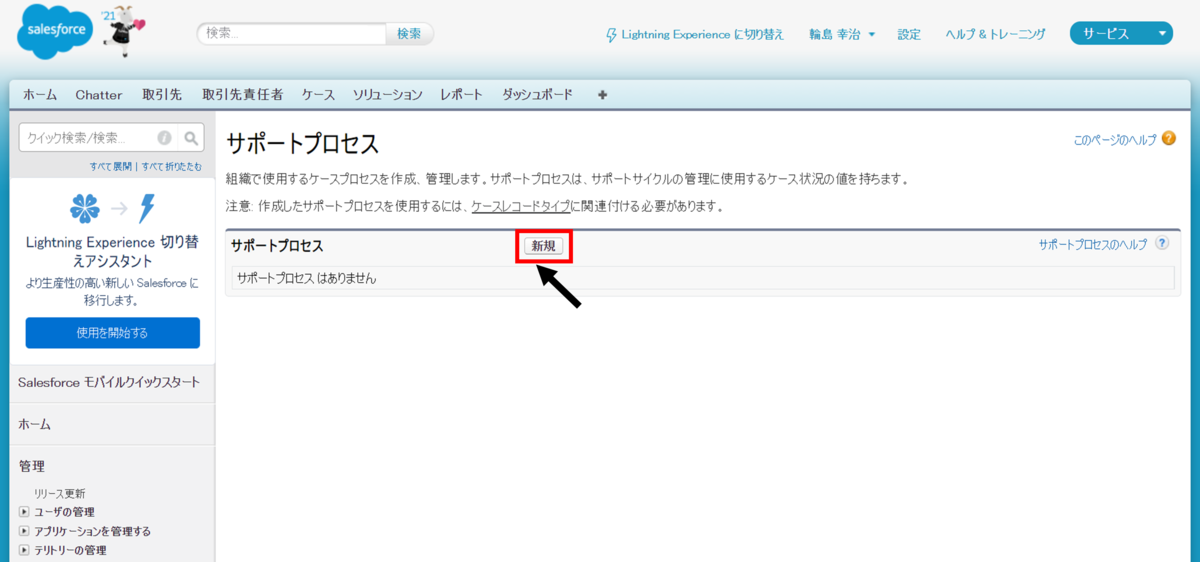Open リリース更新 in sidebar
The image size is (1200, 562).
coord(60,493)
